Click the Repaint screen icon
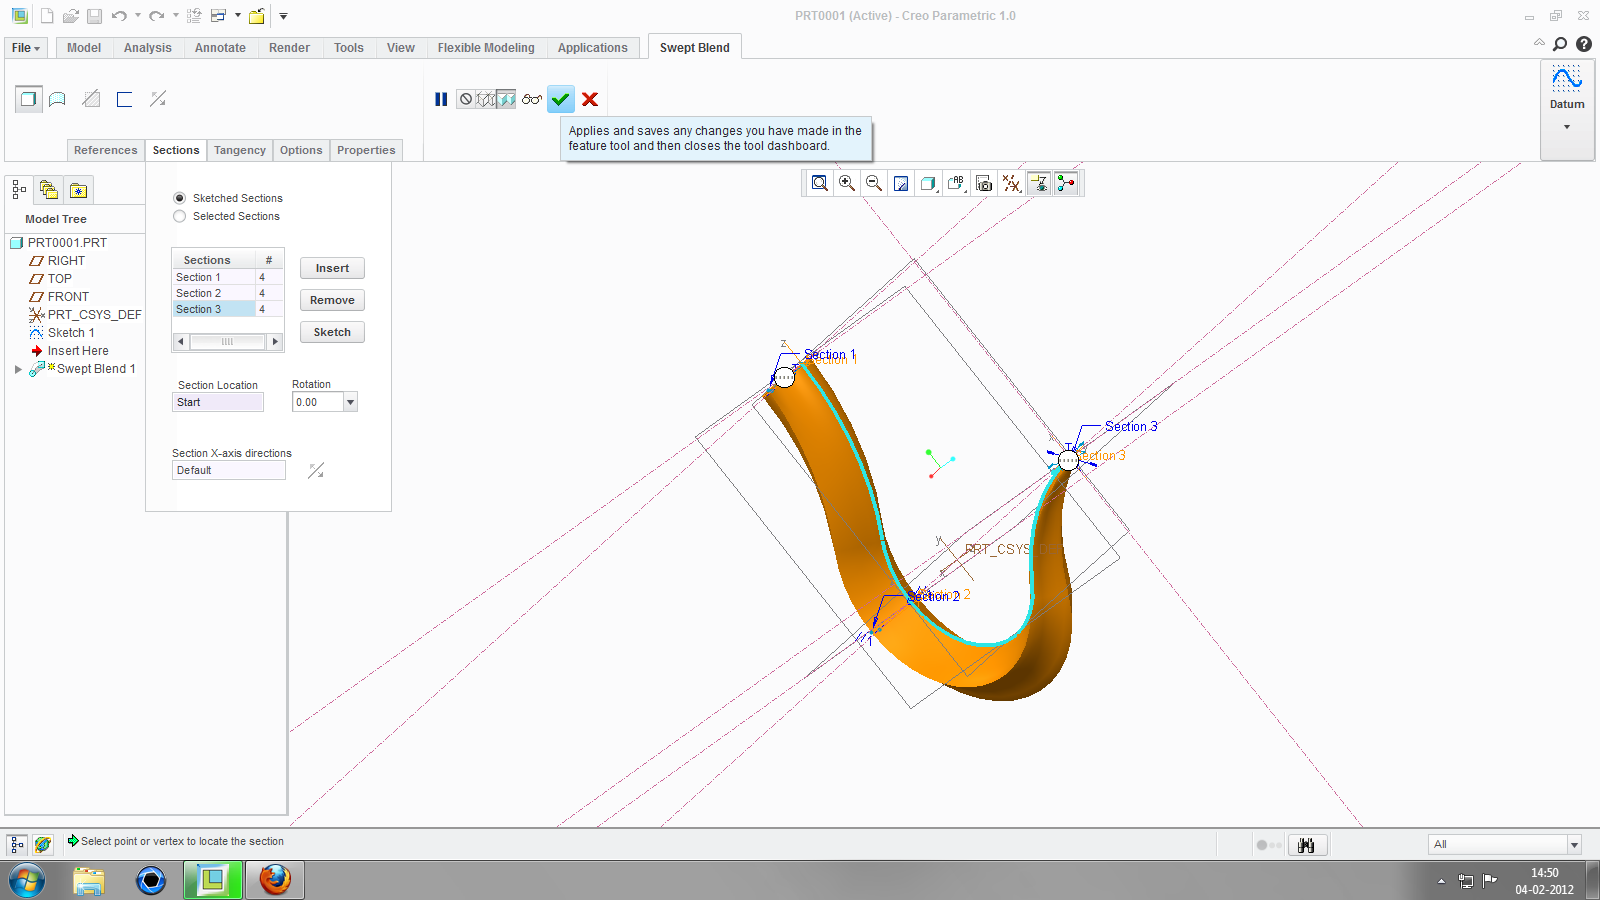Image resolution: width=1600 pixels, height=900 pixels. click(901, 183)
